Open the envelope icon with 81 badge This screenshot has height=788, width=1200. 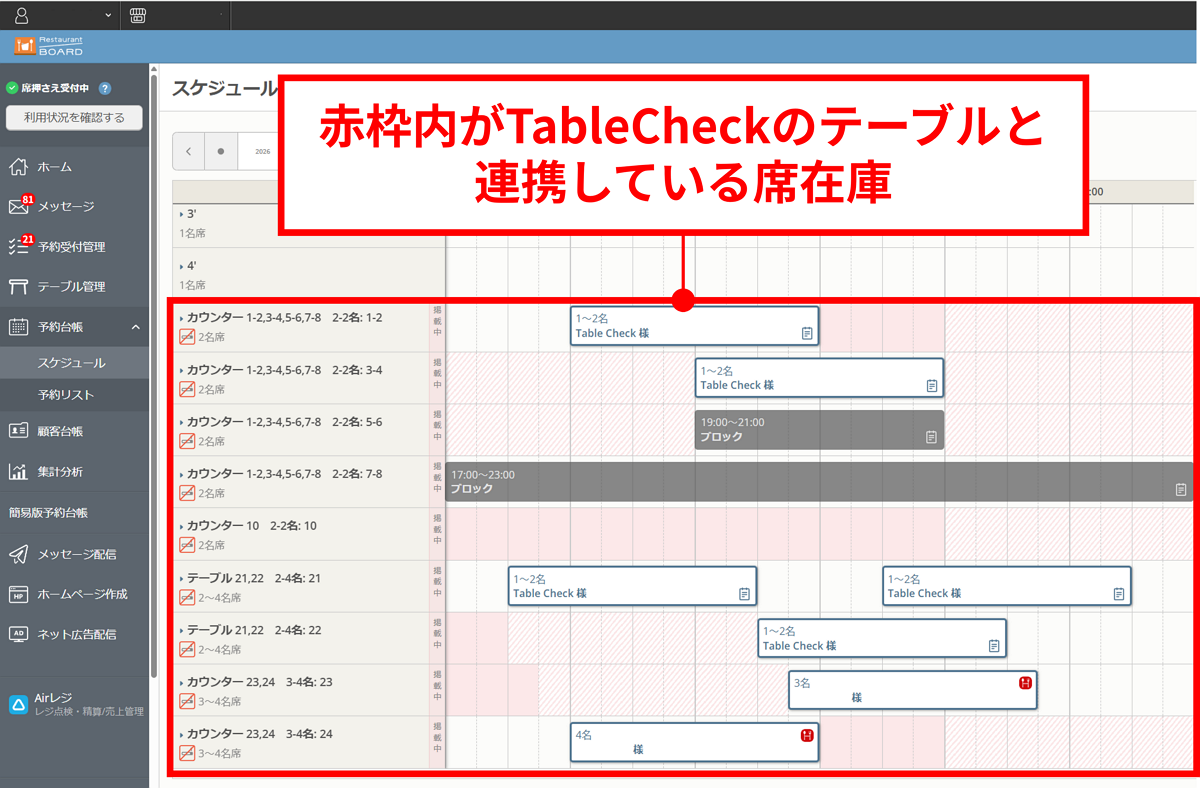18,207
